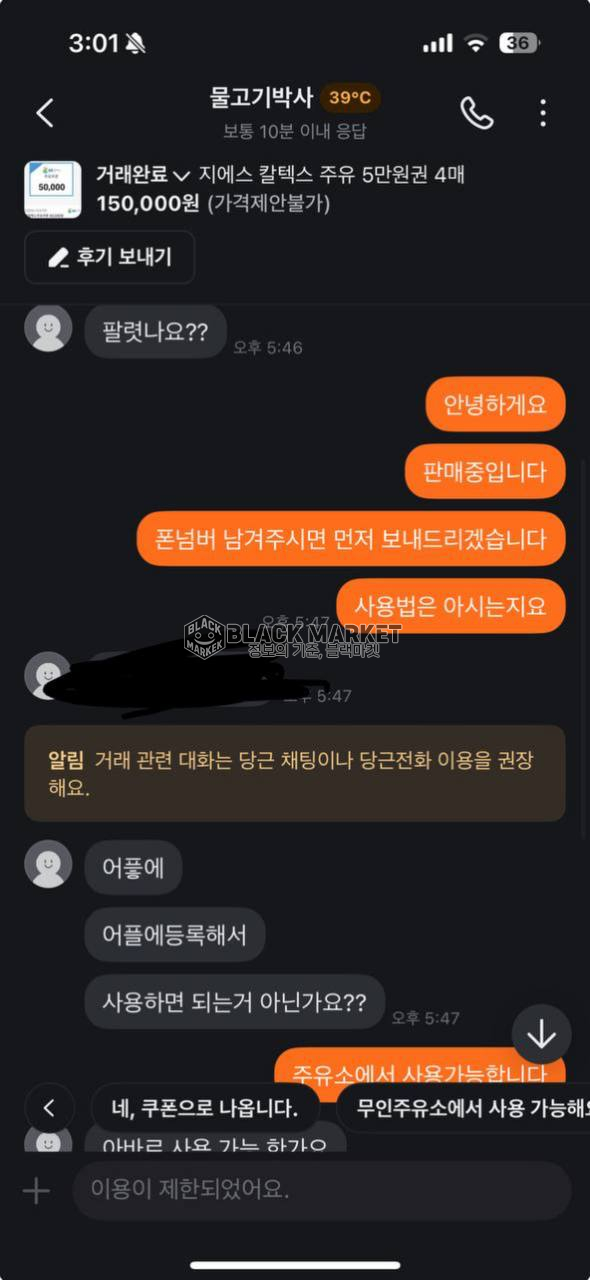Tap the message input field
Viewport: 590px width, 1280px height.
(x=322, y=1190)
